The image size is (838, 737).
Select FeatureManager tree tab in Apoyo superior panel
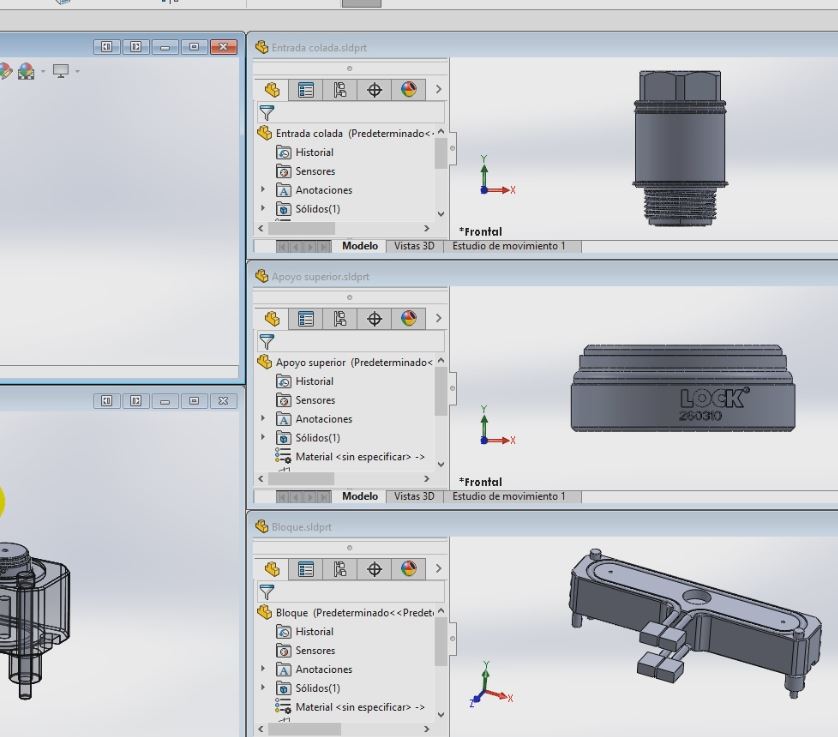tap(272, 319)
